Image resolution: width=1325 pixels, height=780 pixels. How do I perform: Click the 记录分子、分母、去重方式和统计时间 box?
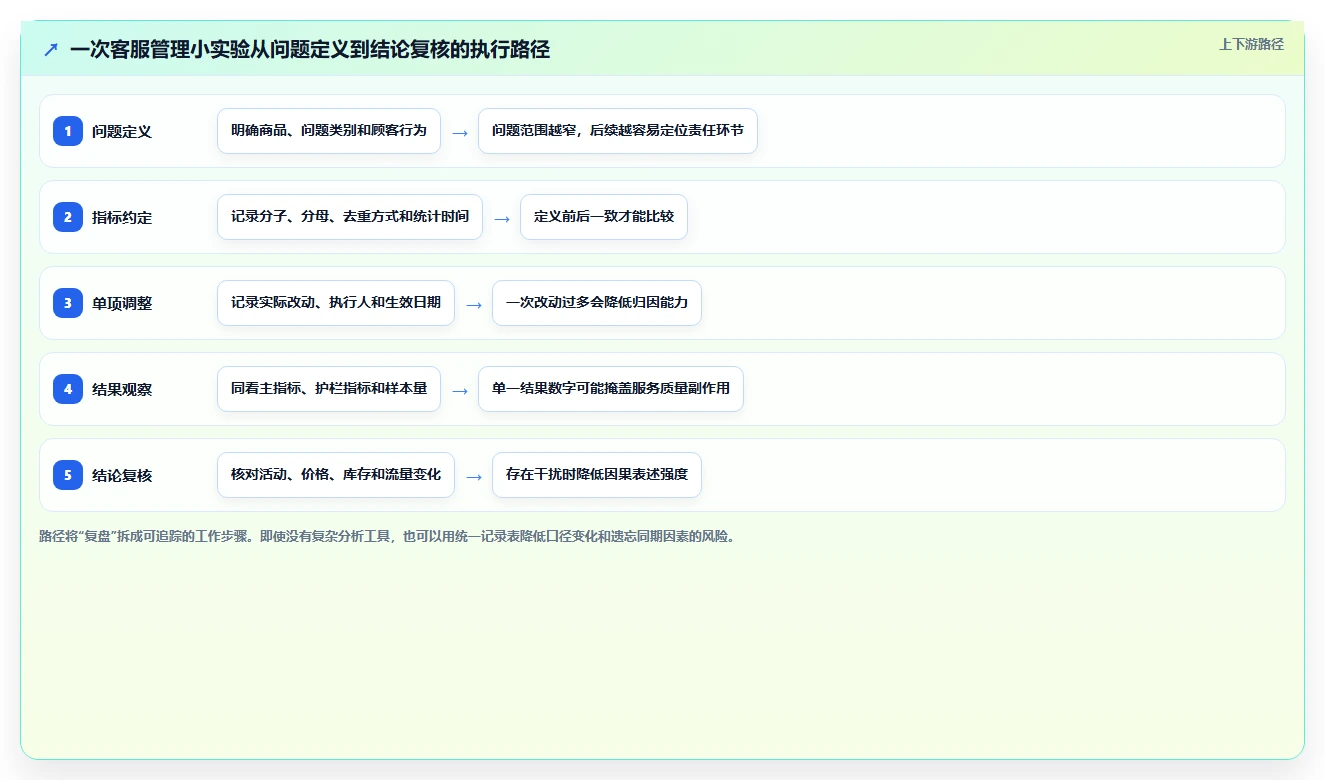[350, 217]
